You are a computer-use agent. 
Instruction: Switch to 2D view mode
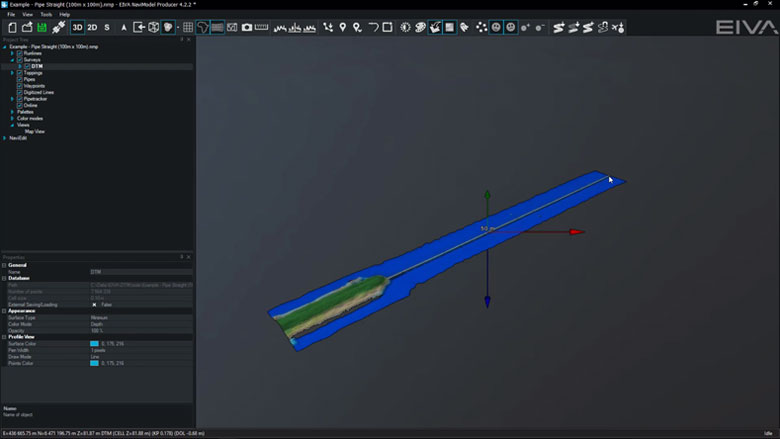[x=92, y=27]
